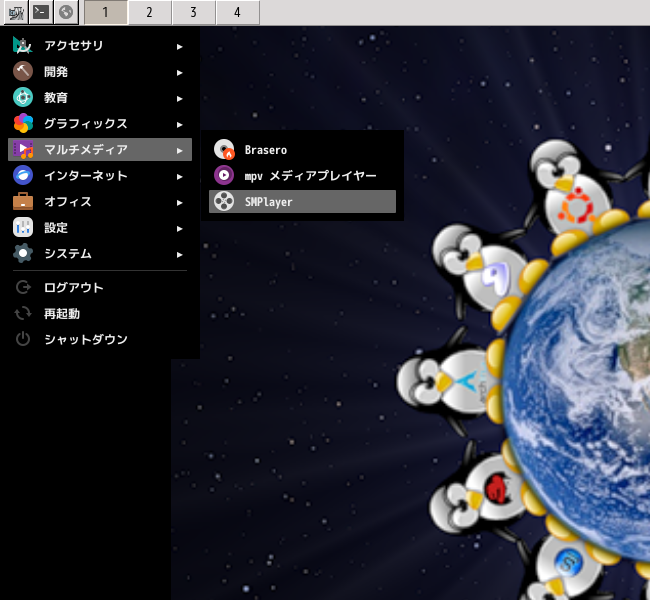
Task: Click the mpv purple play icon
Action: coord(224,175)
